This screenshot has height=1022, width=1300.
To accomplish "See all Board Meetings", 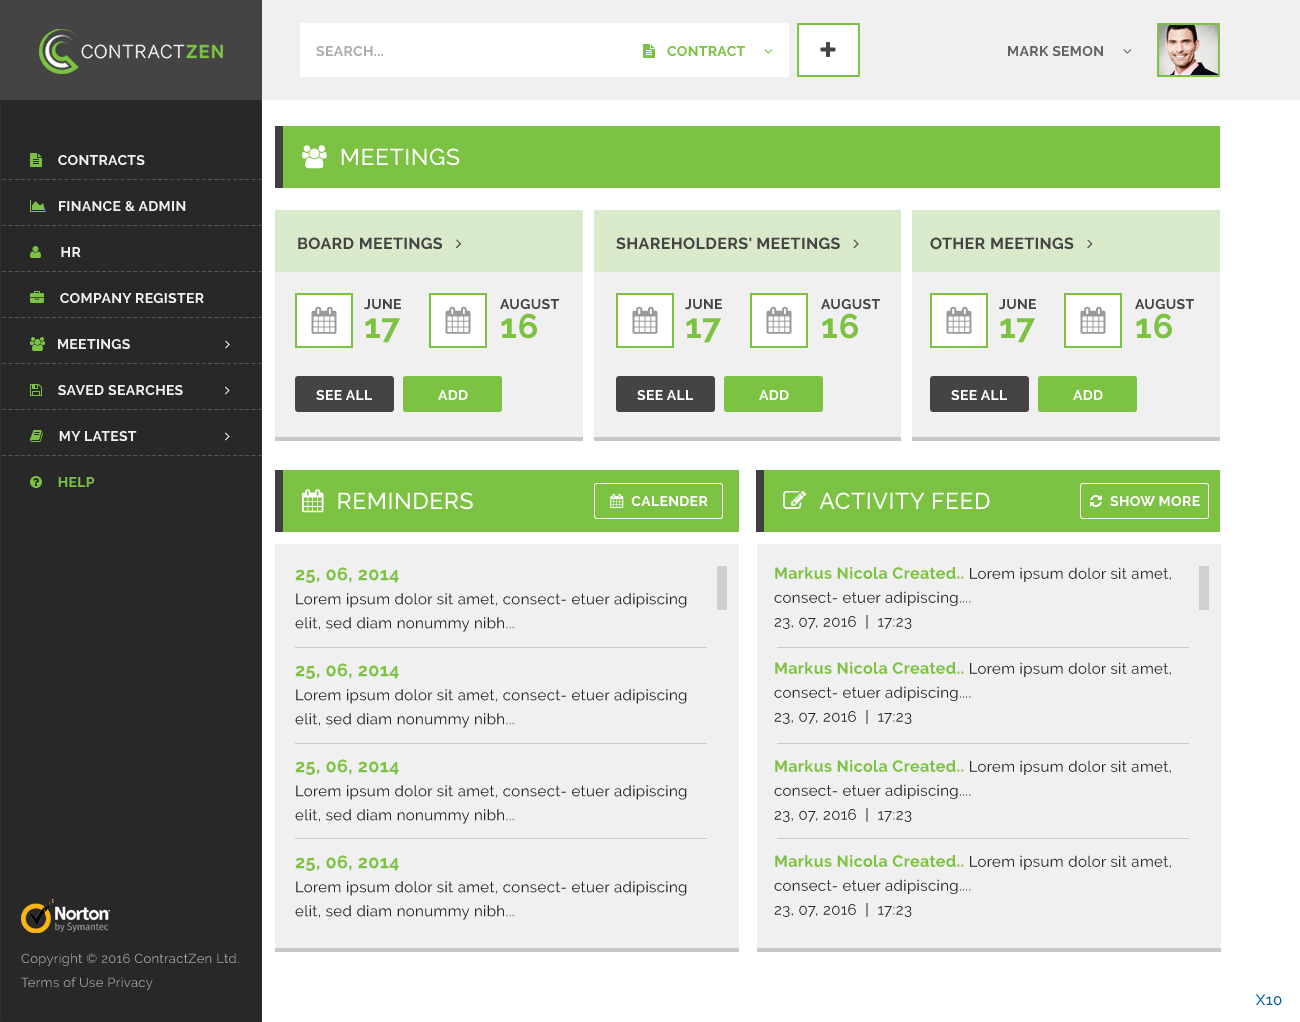I will click(x=344, y=394).
